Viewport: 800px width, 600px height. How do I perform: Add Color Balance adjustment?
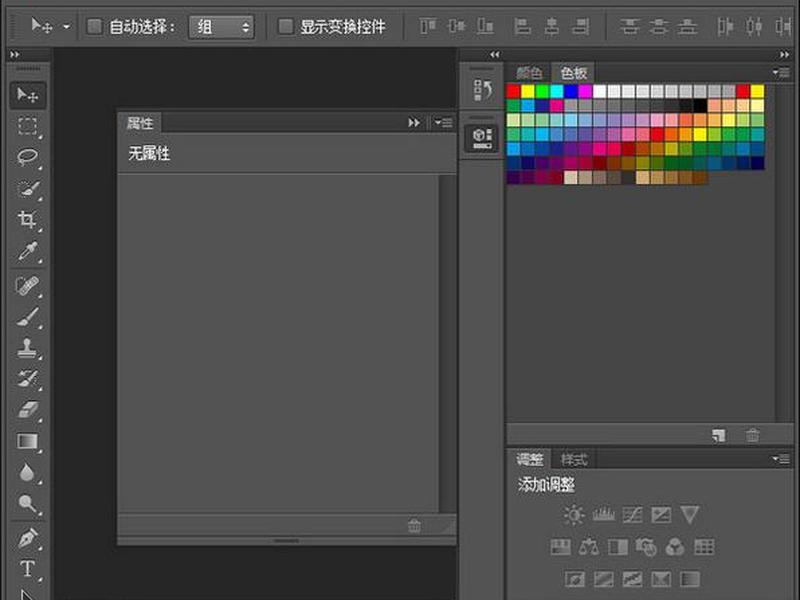click(589, 547)
